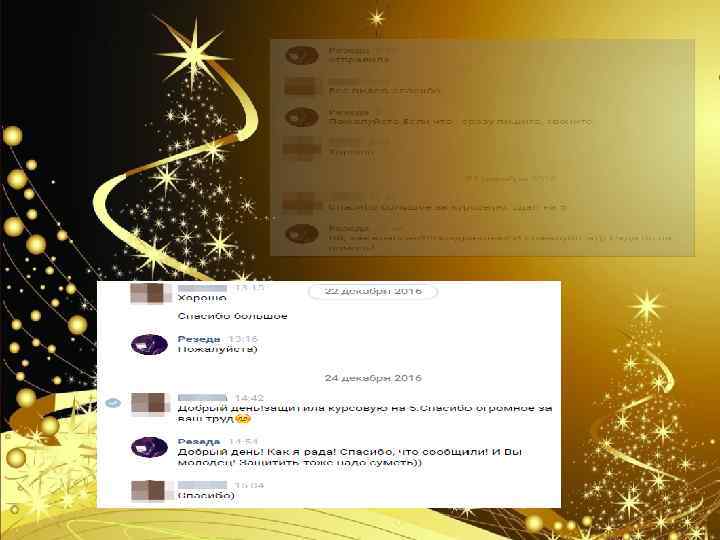Click Резеда's avatar beside faded "отправила" message
Image resolution: width=720 pixels, height=540 pixels.
coord(302,55)
